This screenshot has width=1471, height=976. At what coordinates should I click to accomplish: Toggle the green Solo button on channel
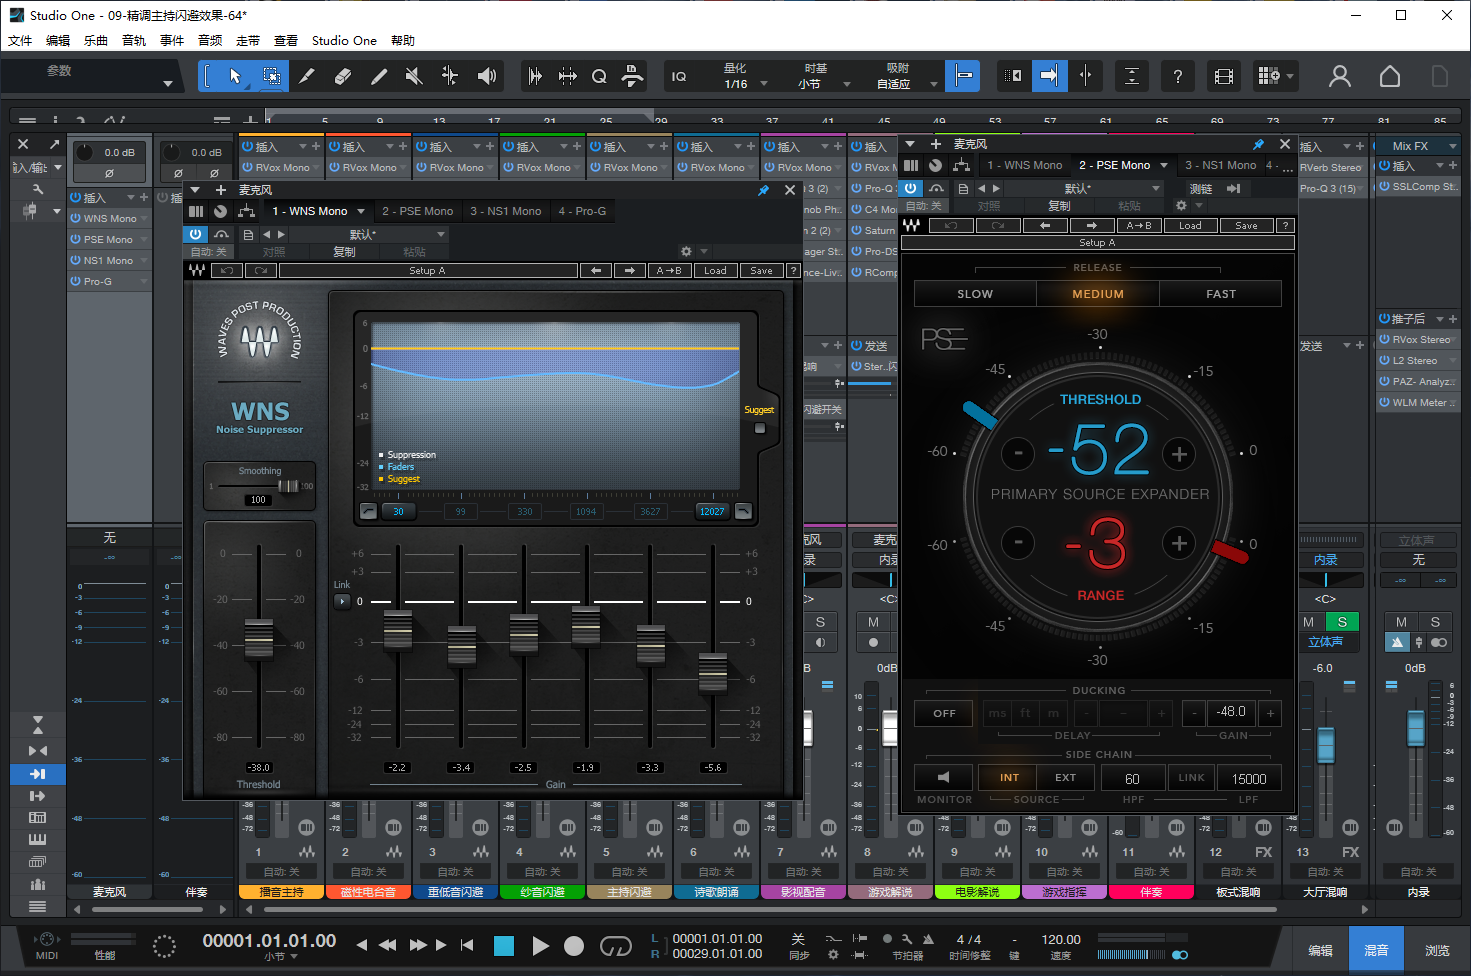click(x=1342, y=622)
